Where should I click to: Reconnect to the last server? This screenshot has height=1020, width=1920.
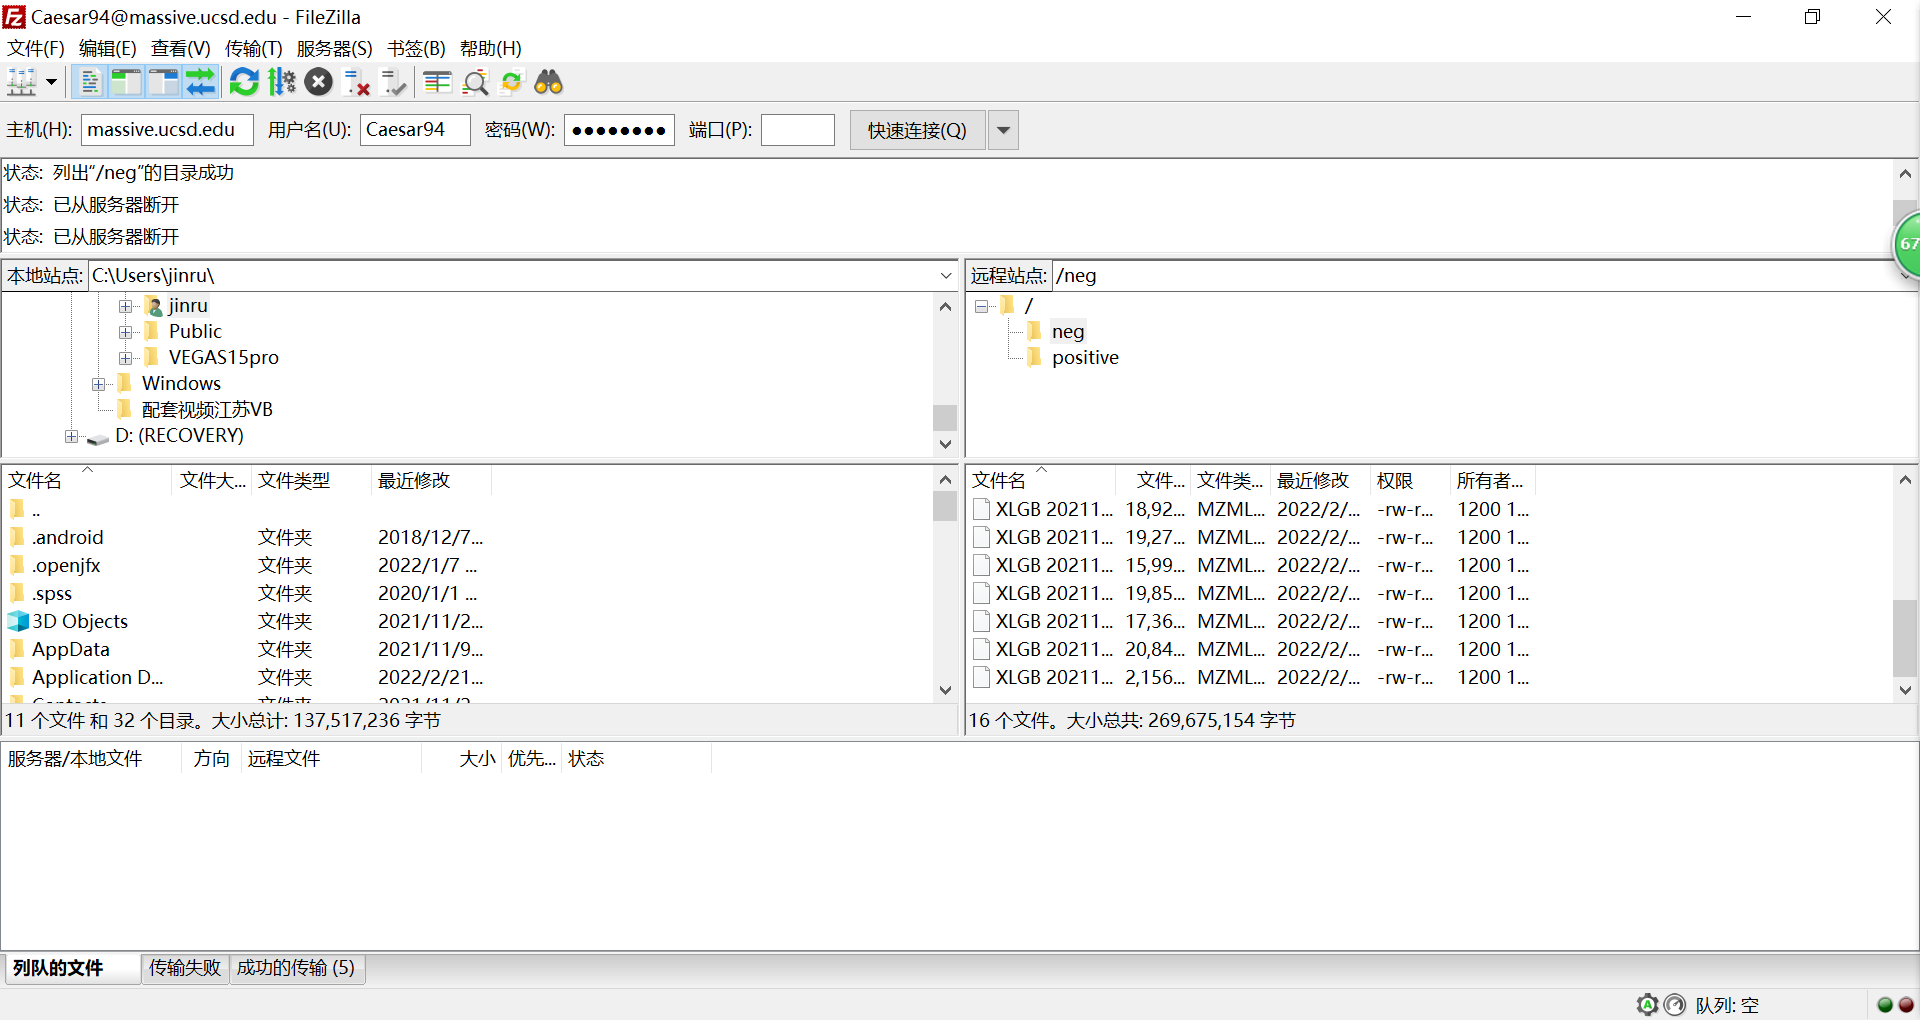394,82
